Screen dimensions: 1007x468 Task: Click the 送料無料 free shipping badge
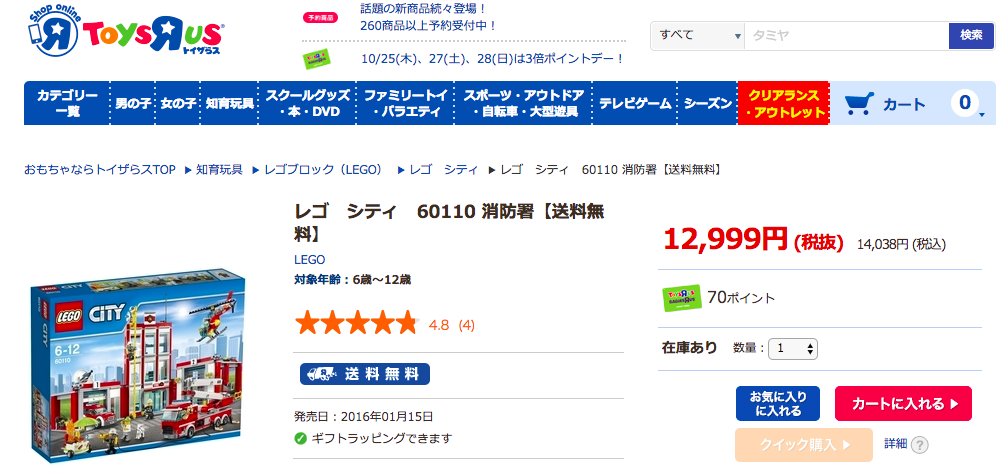[x=365, y=374]
